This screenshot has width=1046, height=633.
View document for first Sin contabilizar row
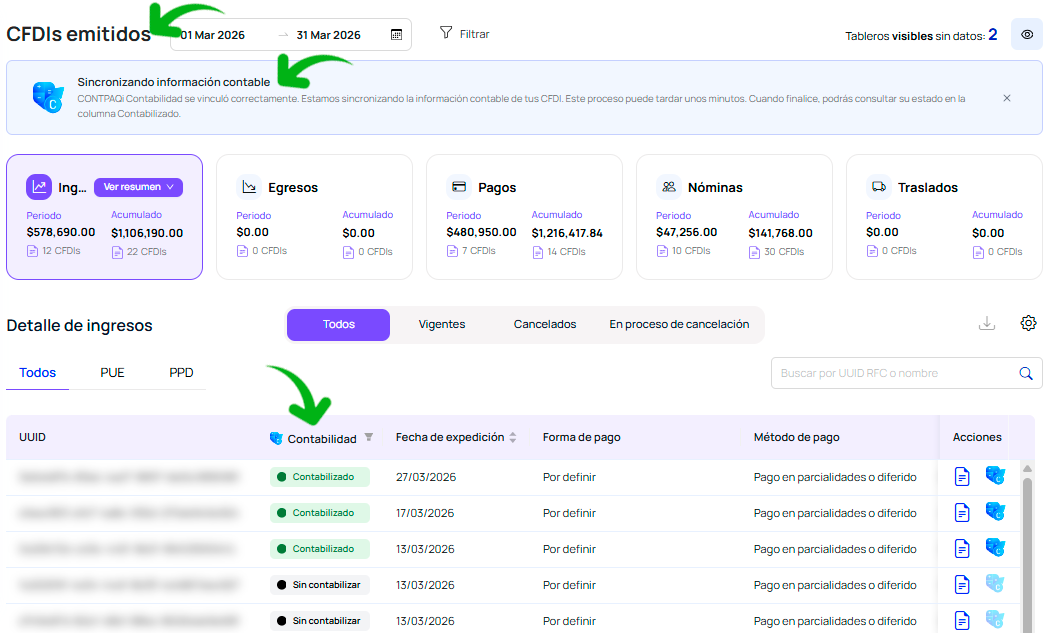pos(962,584)
